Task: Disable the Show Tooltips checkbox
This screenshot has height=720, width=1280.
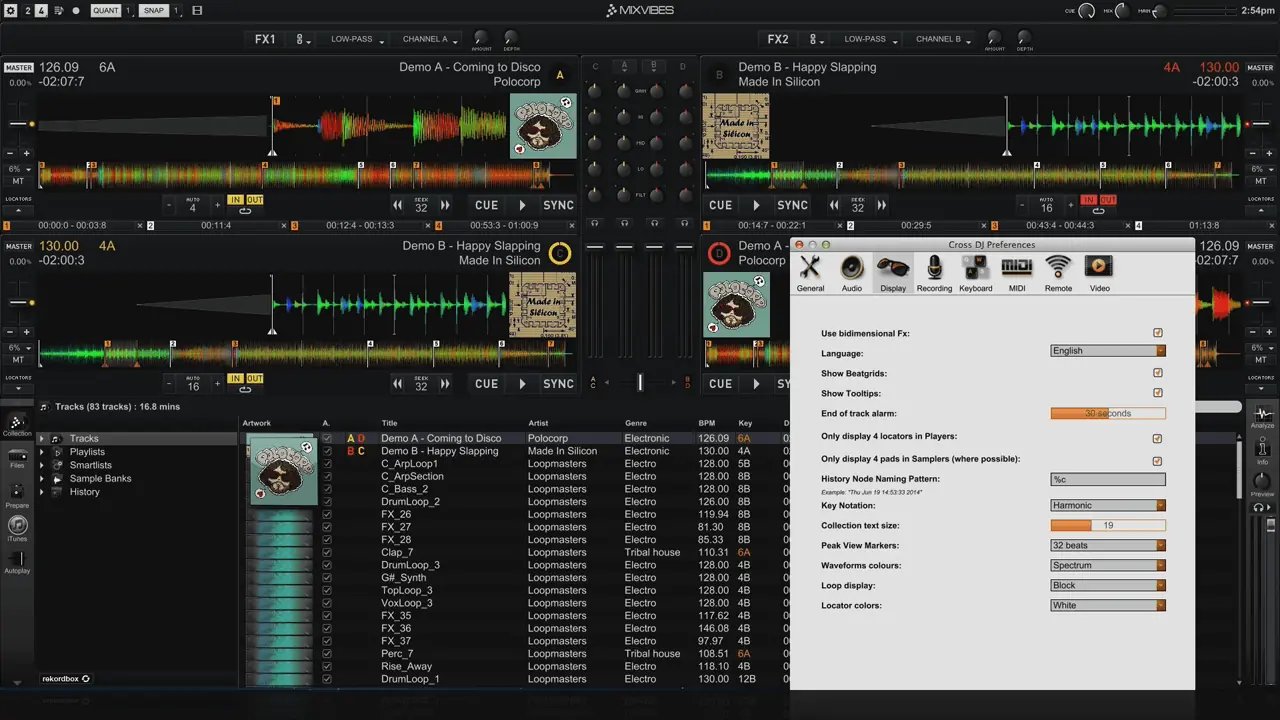Action: (x=1158, y=393)
